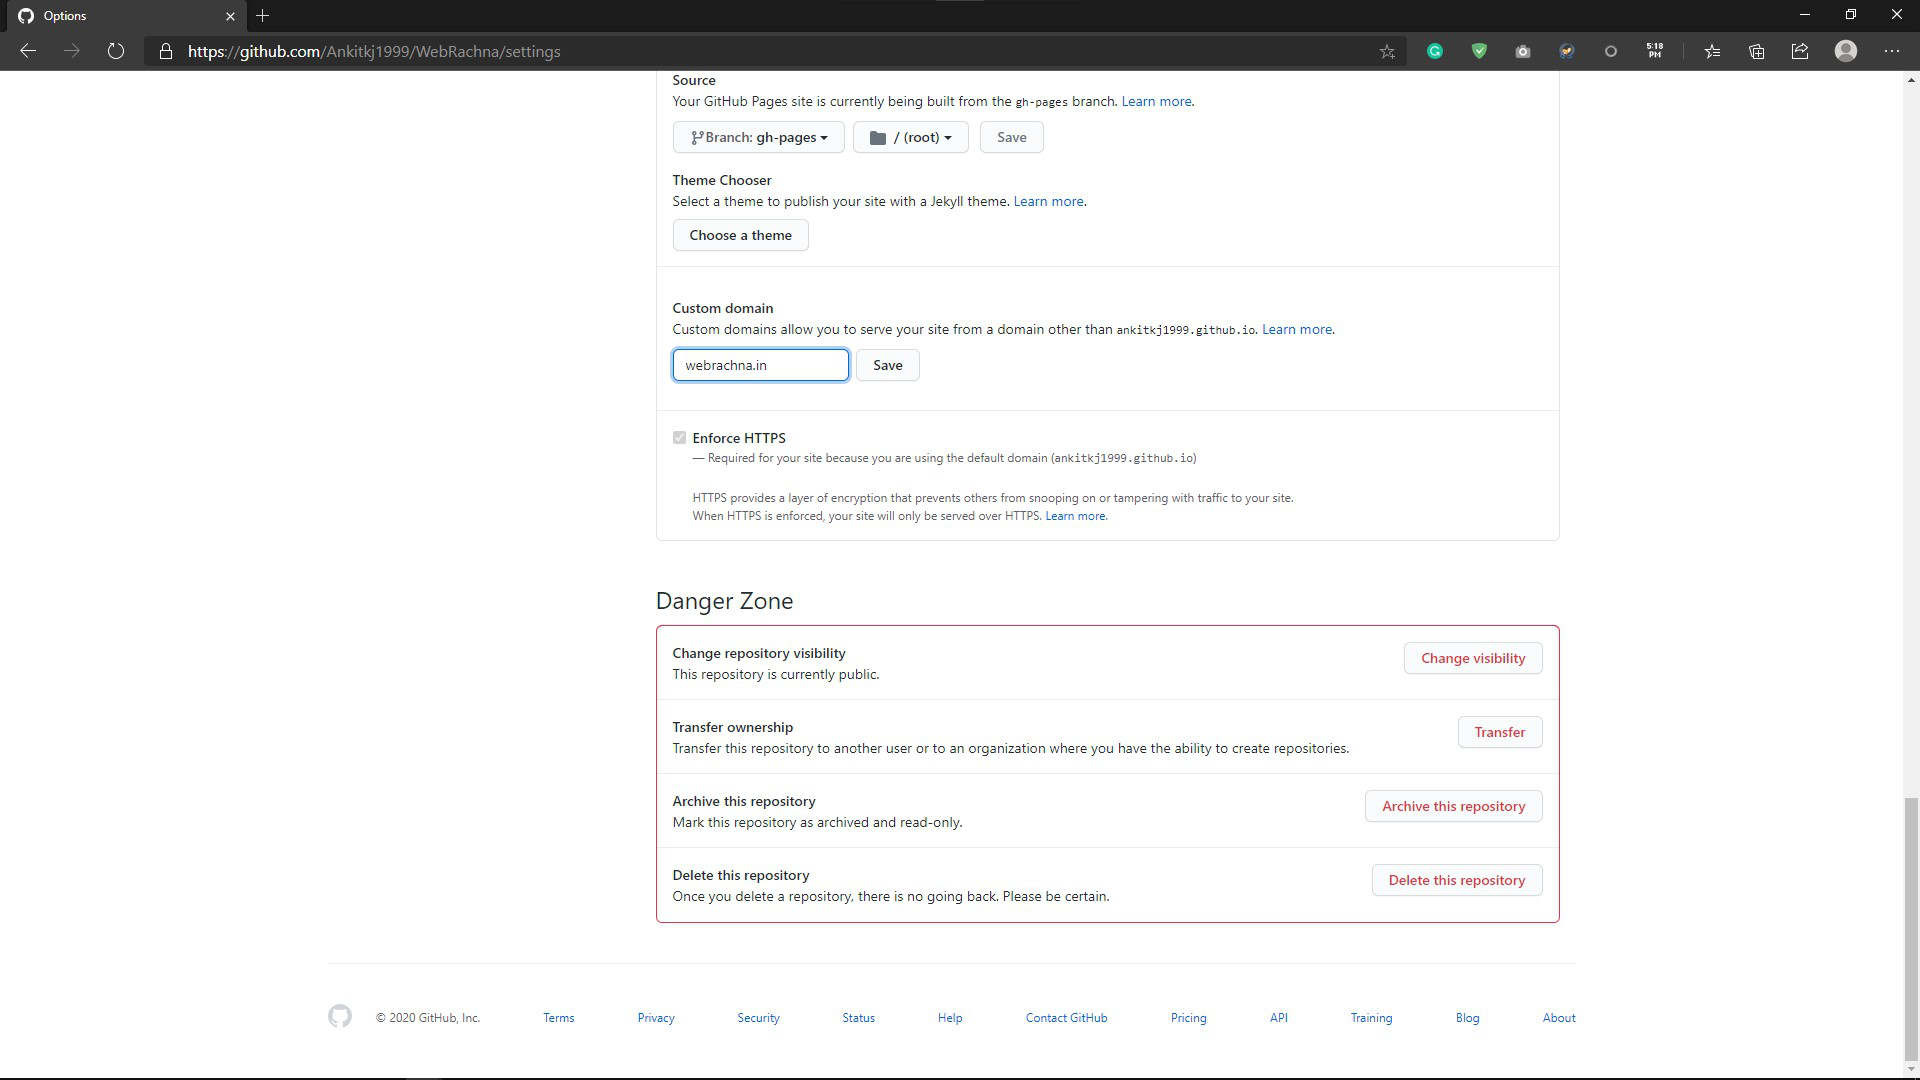The height and width of the screenshot is (1080, 1920).
Task: Refresh the page using the reload icon
Action: (116, 51)
